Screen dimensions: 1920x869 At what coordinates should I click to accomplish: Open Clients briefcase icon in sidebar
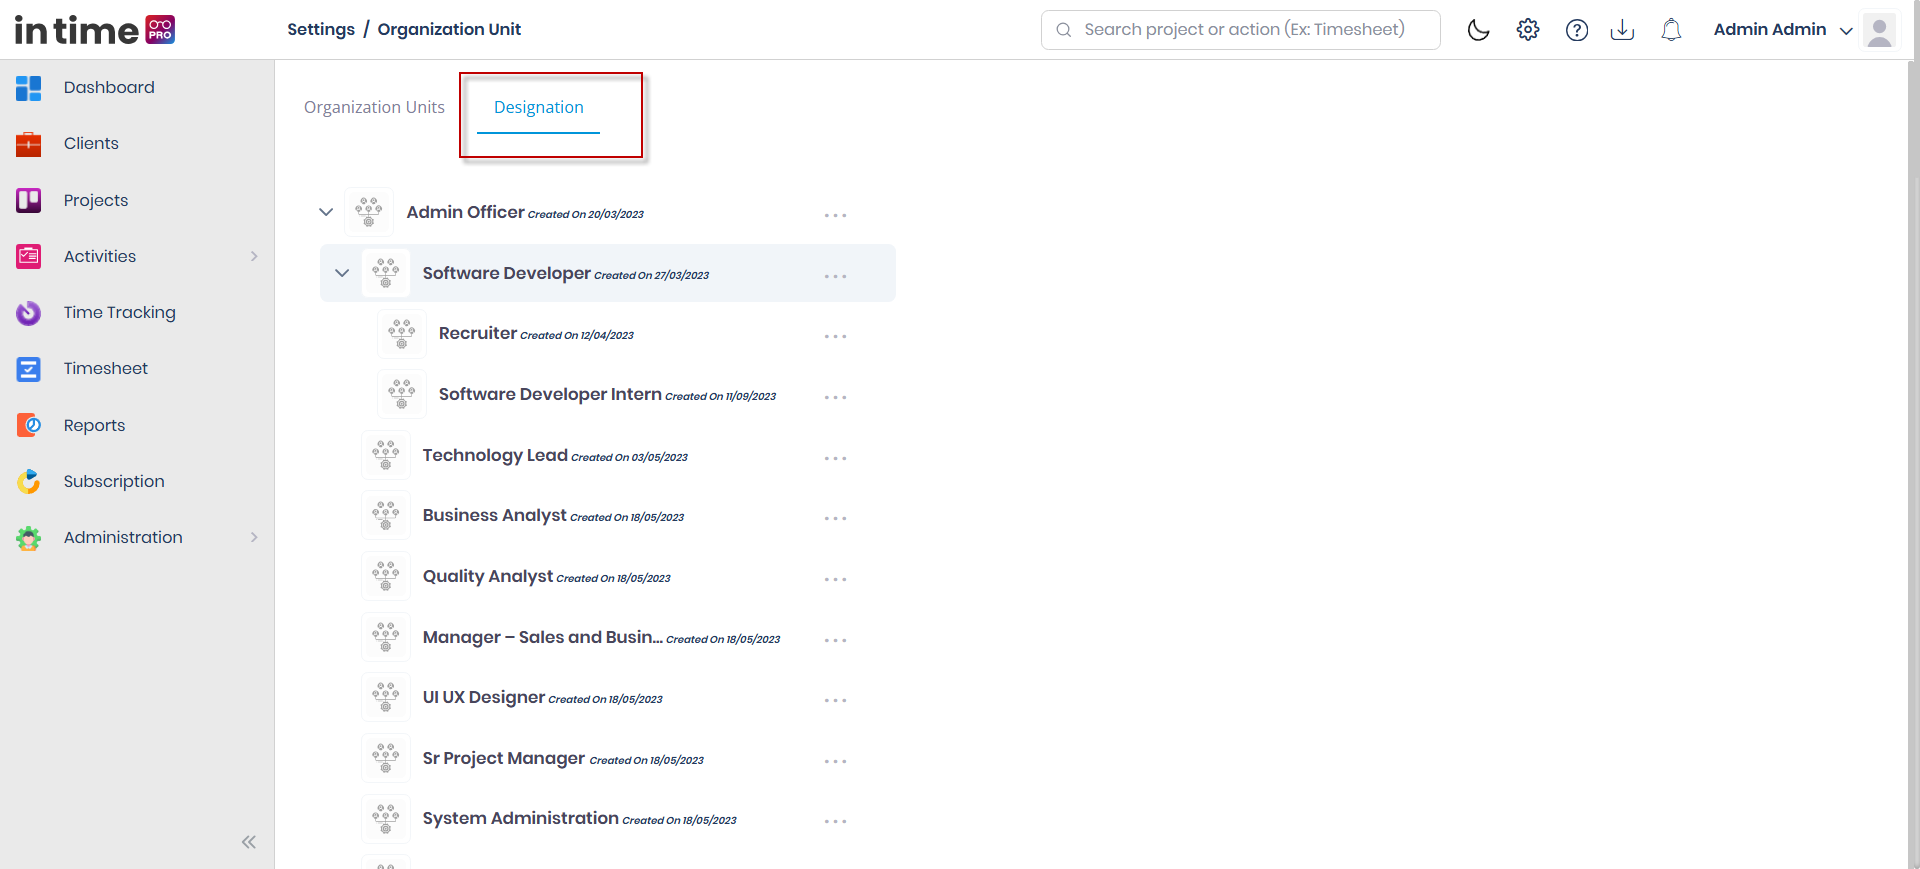29,144
